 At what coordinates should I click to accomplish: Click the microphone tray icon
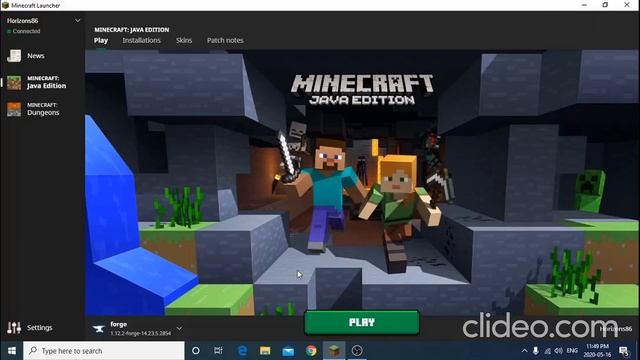[x=536, y=351]
